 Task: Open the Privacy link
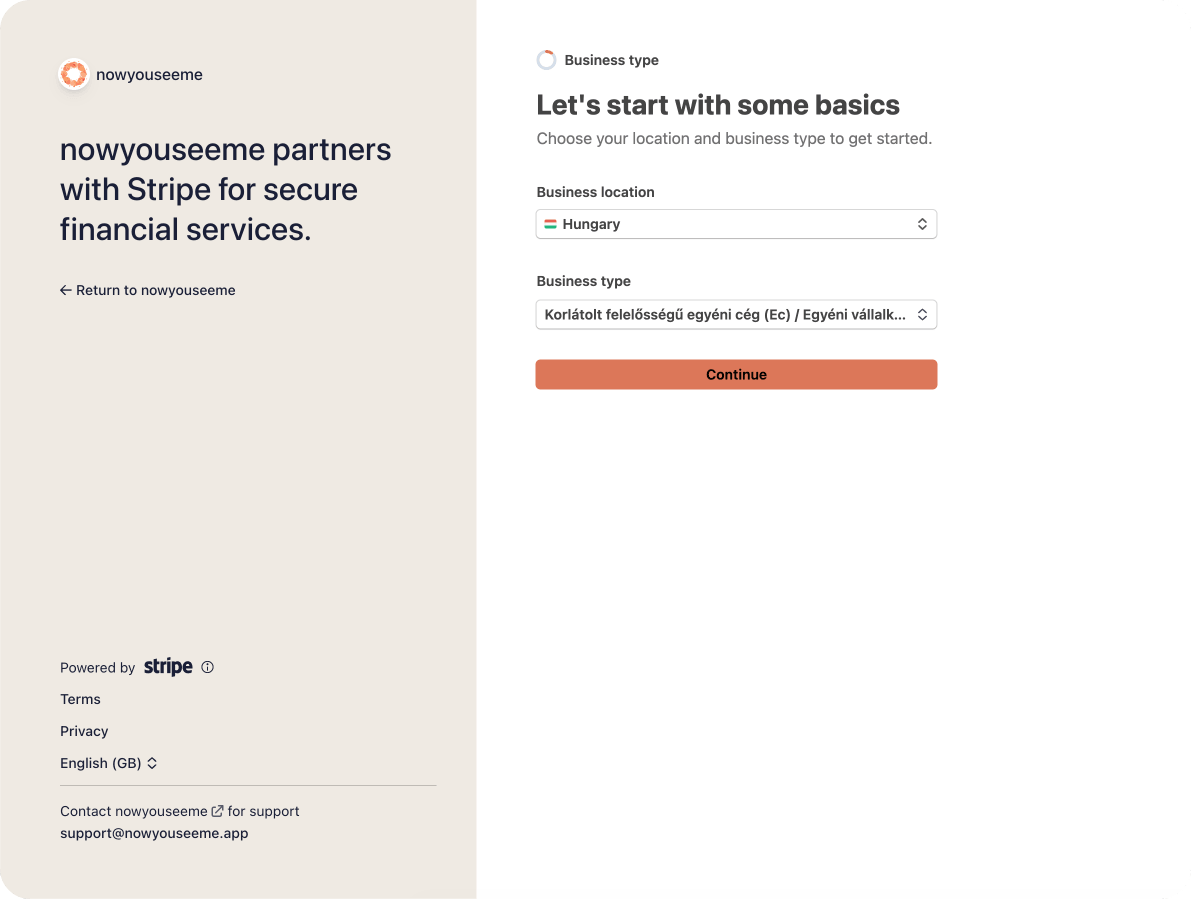[x=84, y=731]
